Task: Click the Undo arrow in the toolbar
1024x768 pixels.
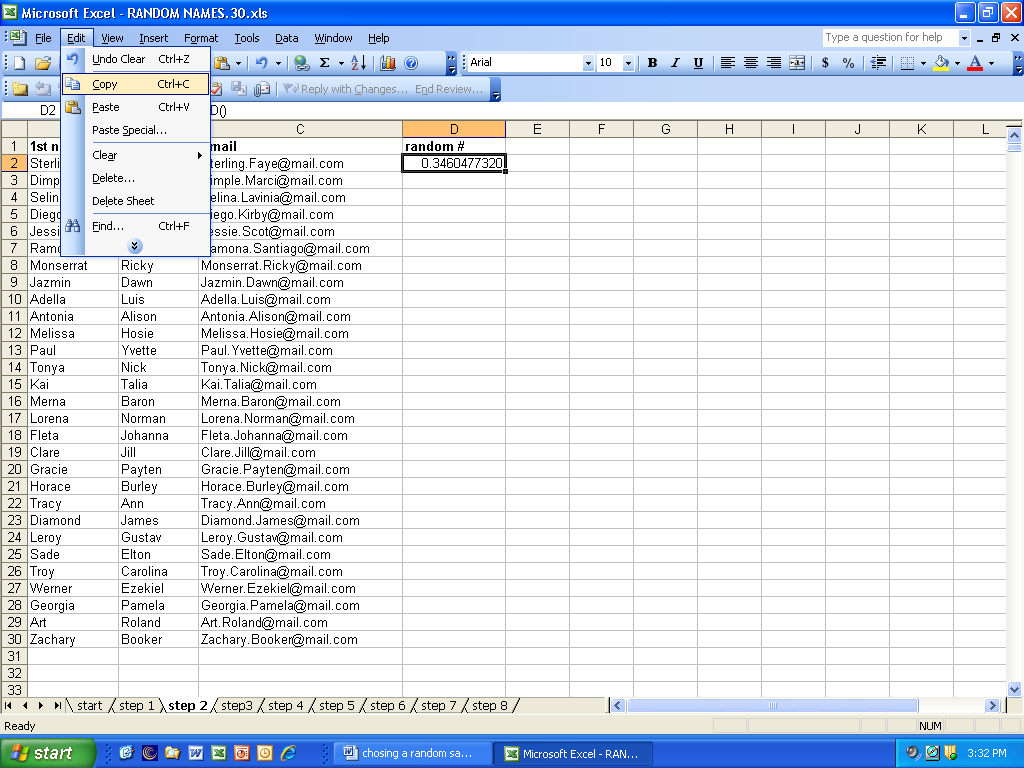Action: 261,63
